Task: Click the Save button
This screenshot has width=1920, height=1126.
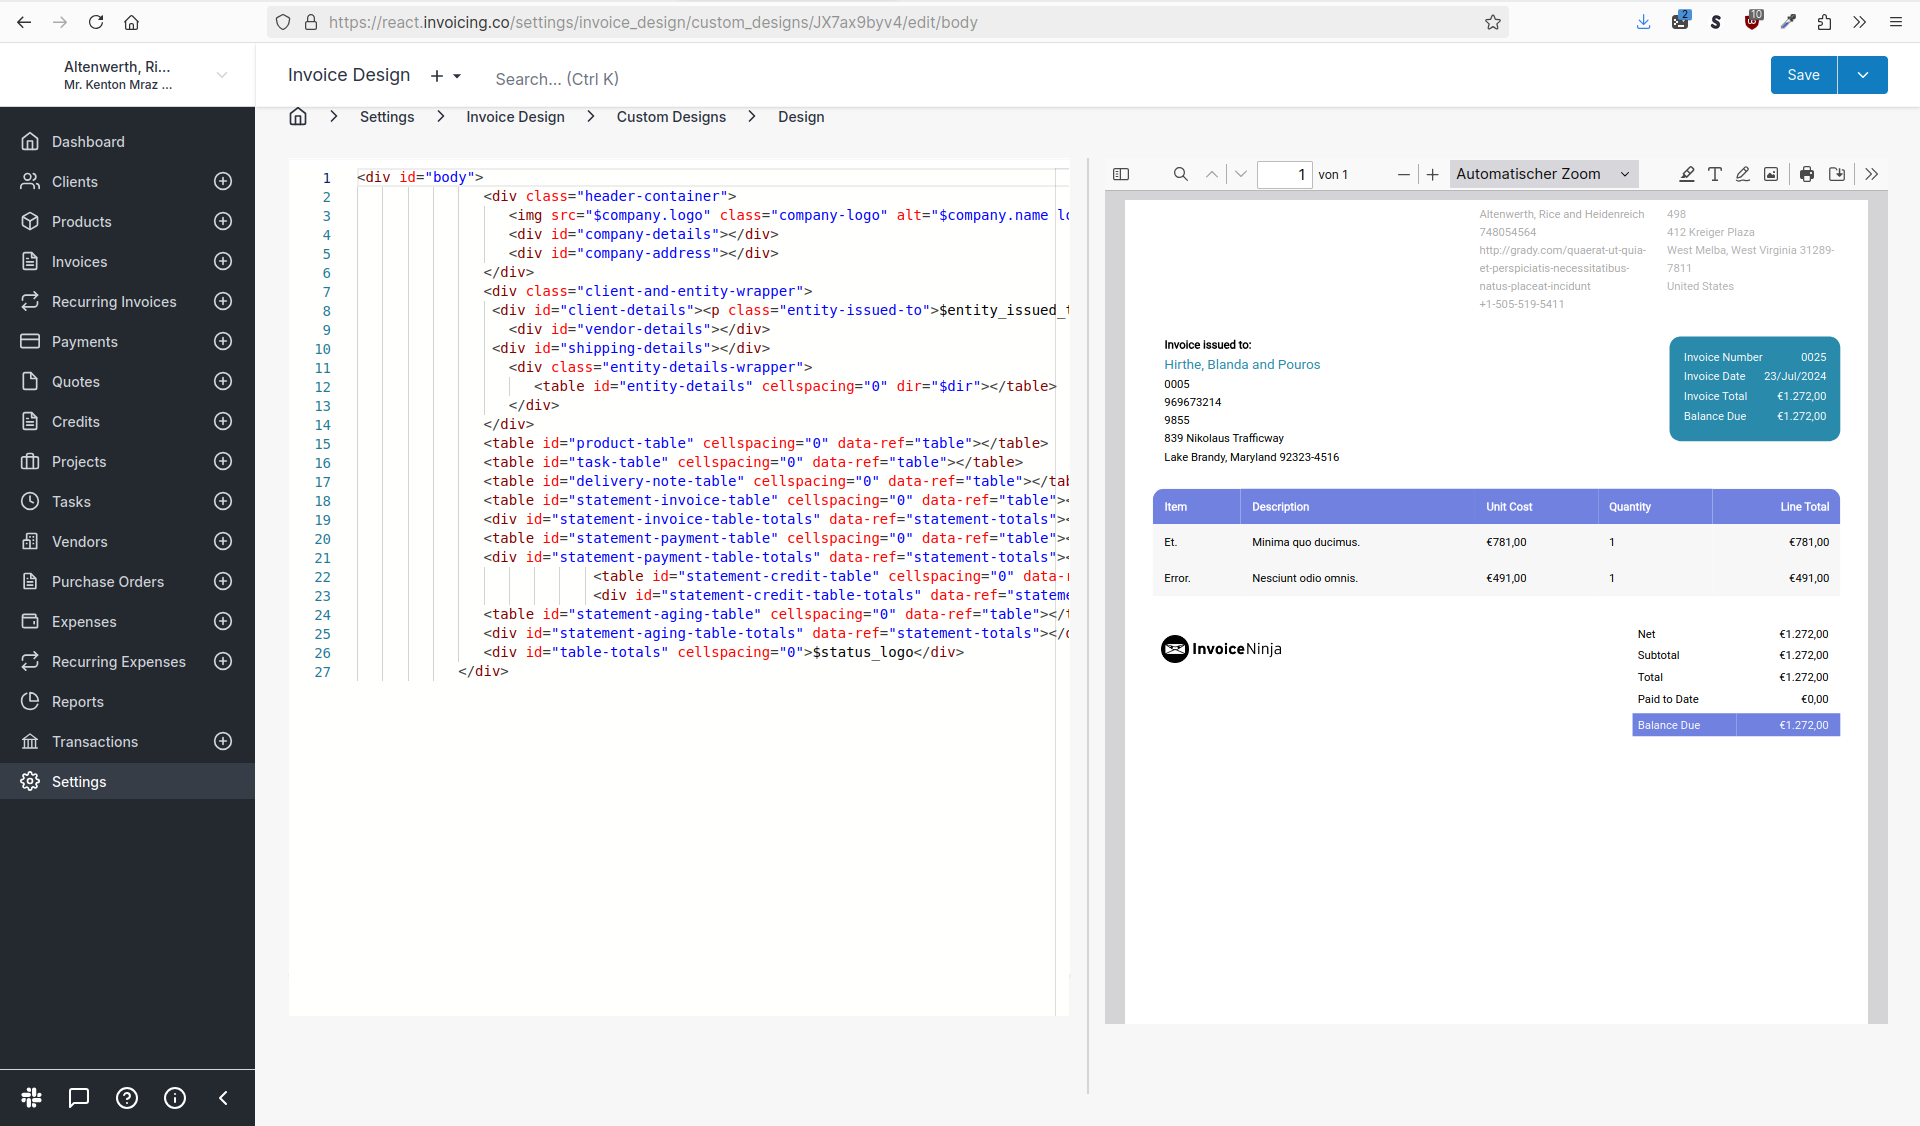Action: tap(1803, 75)
